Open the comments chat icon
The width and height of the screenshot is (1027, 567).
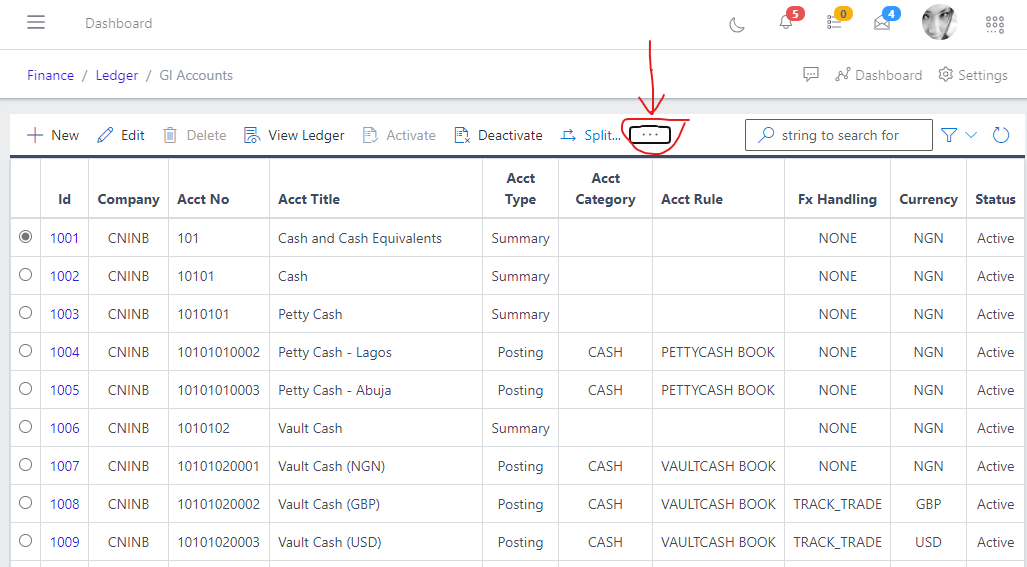811,75
